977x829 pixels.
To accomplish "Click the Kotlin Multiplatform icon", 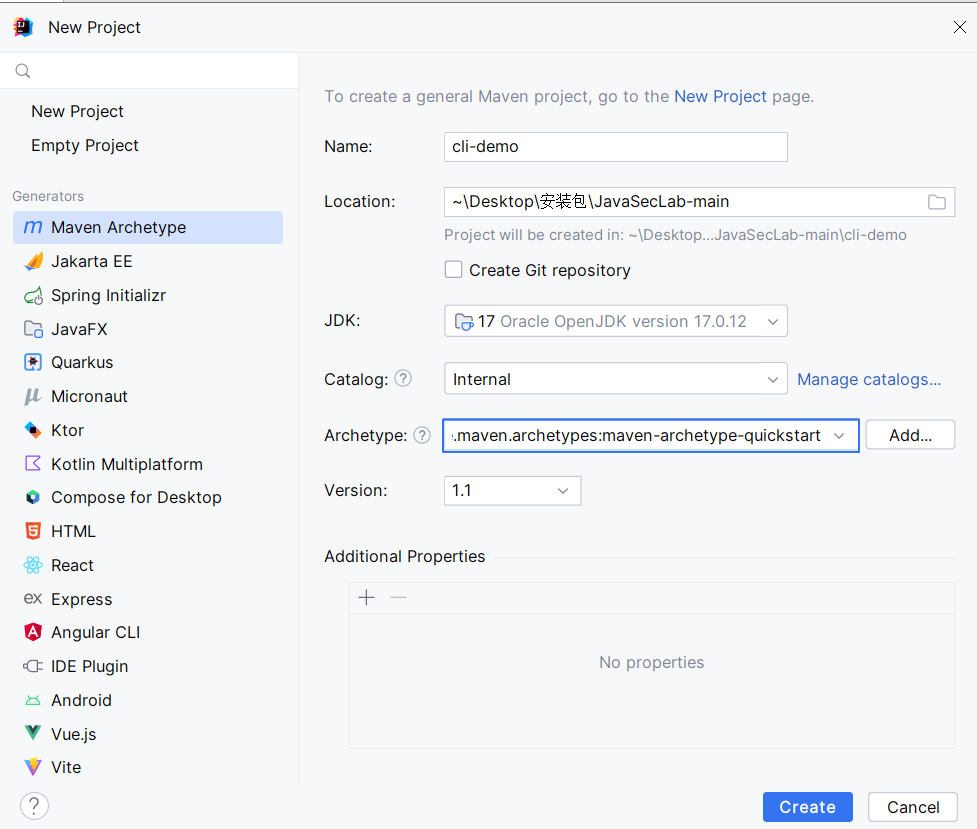I will pyautogui.click(x=33, y=464).
